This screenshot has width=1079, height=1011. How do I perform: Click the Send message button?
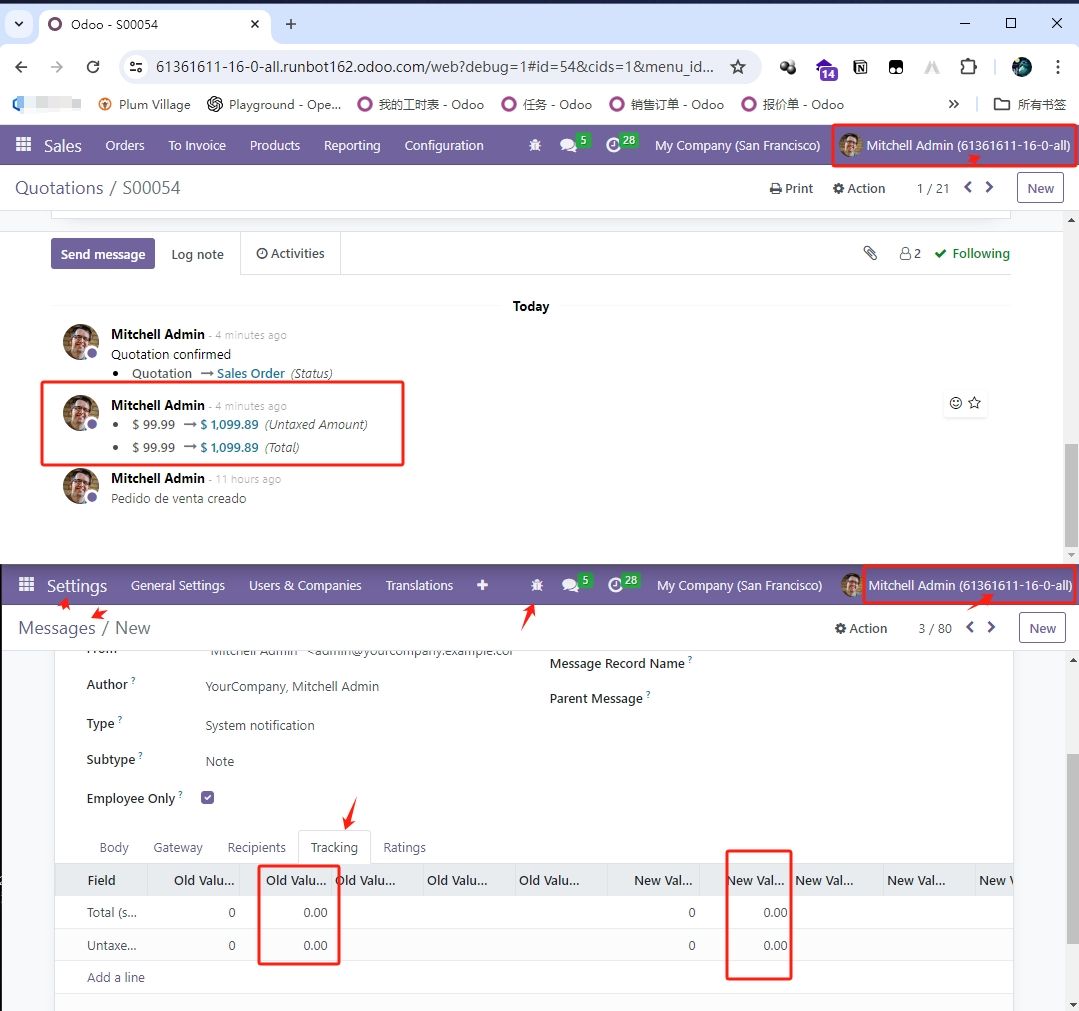click(x=103, y=254)
